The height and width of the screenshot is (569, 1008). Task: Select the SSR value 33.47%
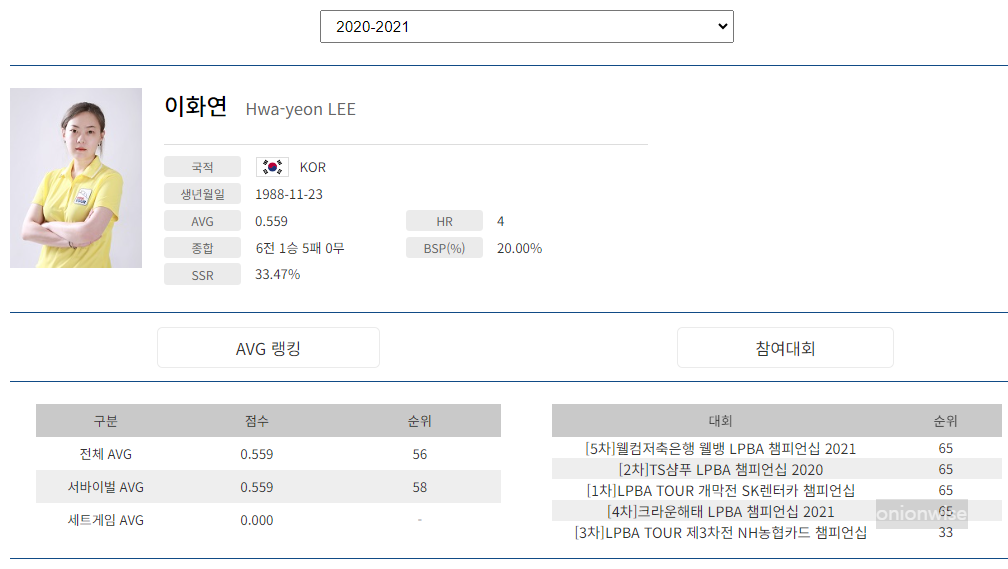(278, 275)
